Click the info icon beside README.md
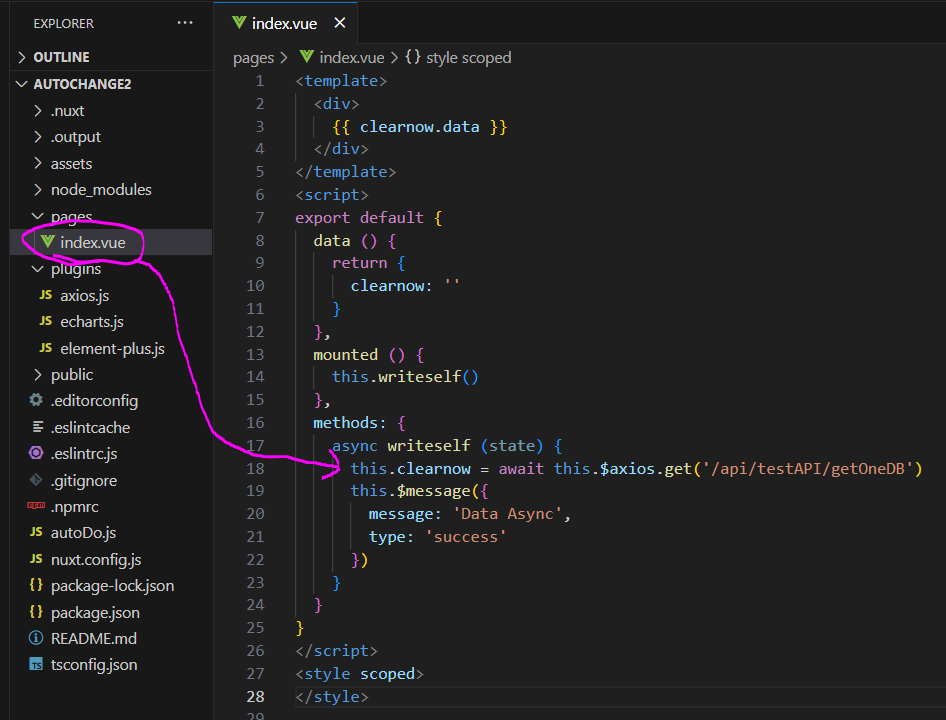 (36, 638)
